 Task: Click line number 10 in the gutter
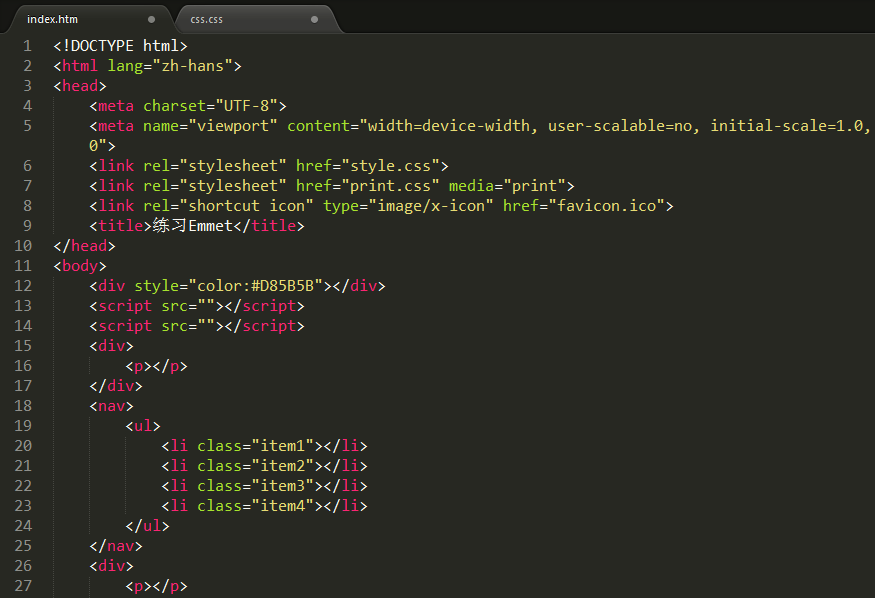(x=23, y=245)
